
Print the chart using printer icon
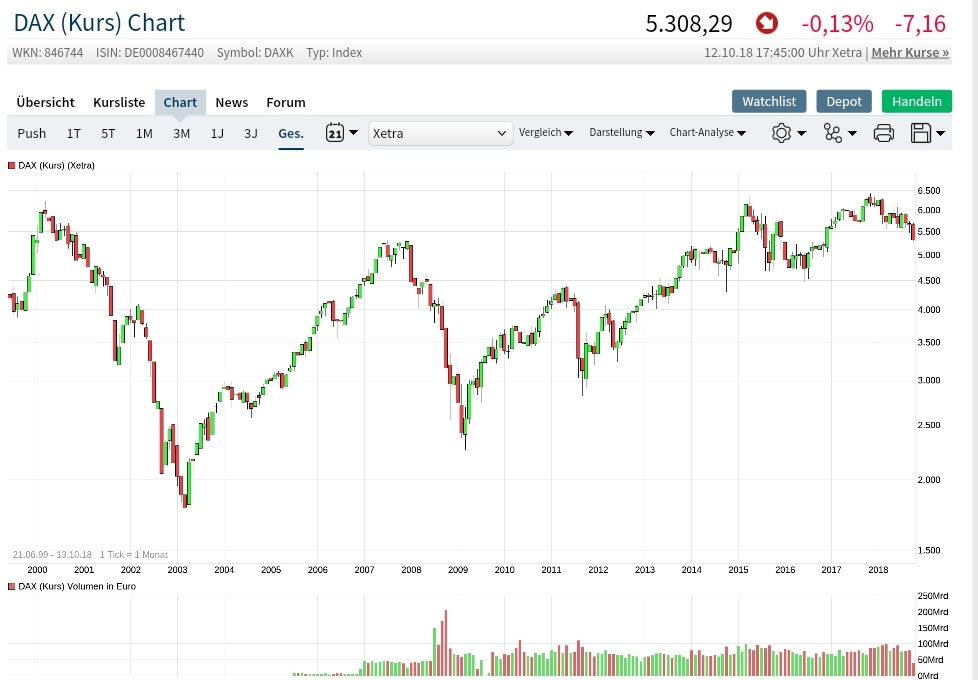pyautogui.click(x=883, y=133)
